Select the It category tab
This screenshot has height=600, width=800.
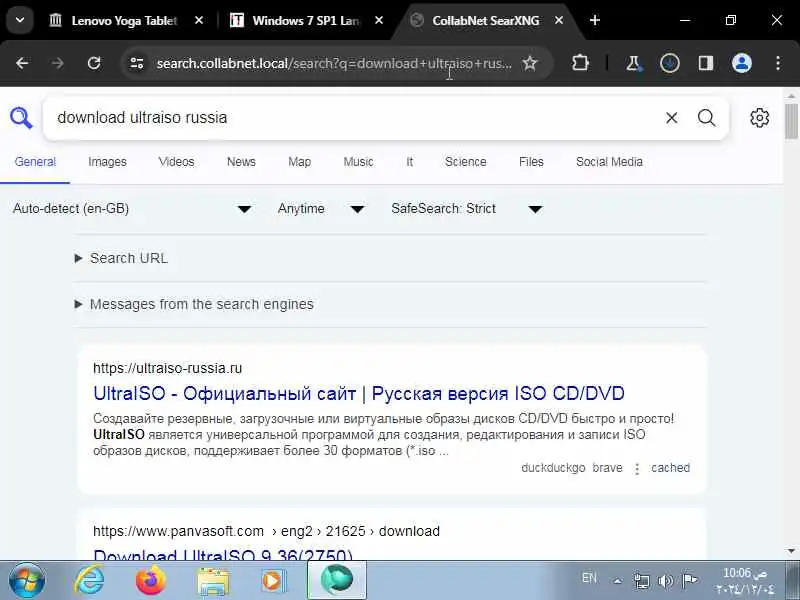pos(409,162)
